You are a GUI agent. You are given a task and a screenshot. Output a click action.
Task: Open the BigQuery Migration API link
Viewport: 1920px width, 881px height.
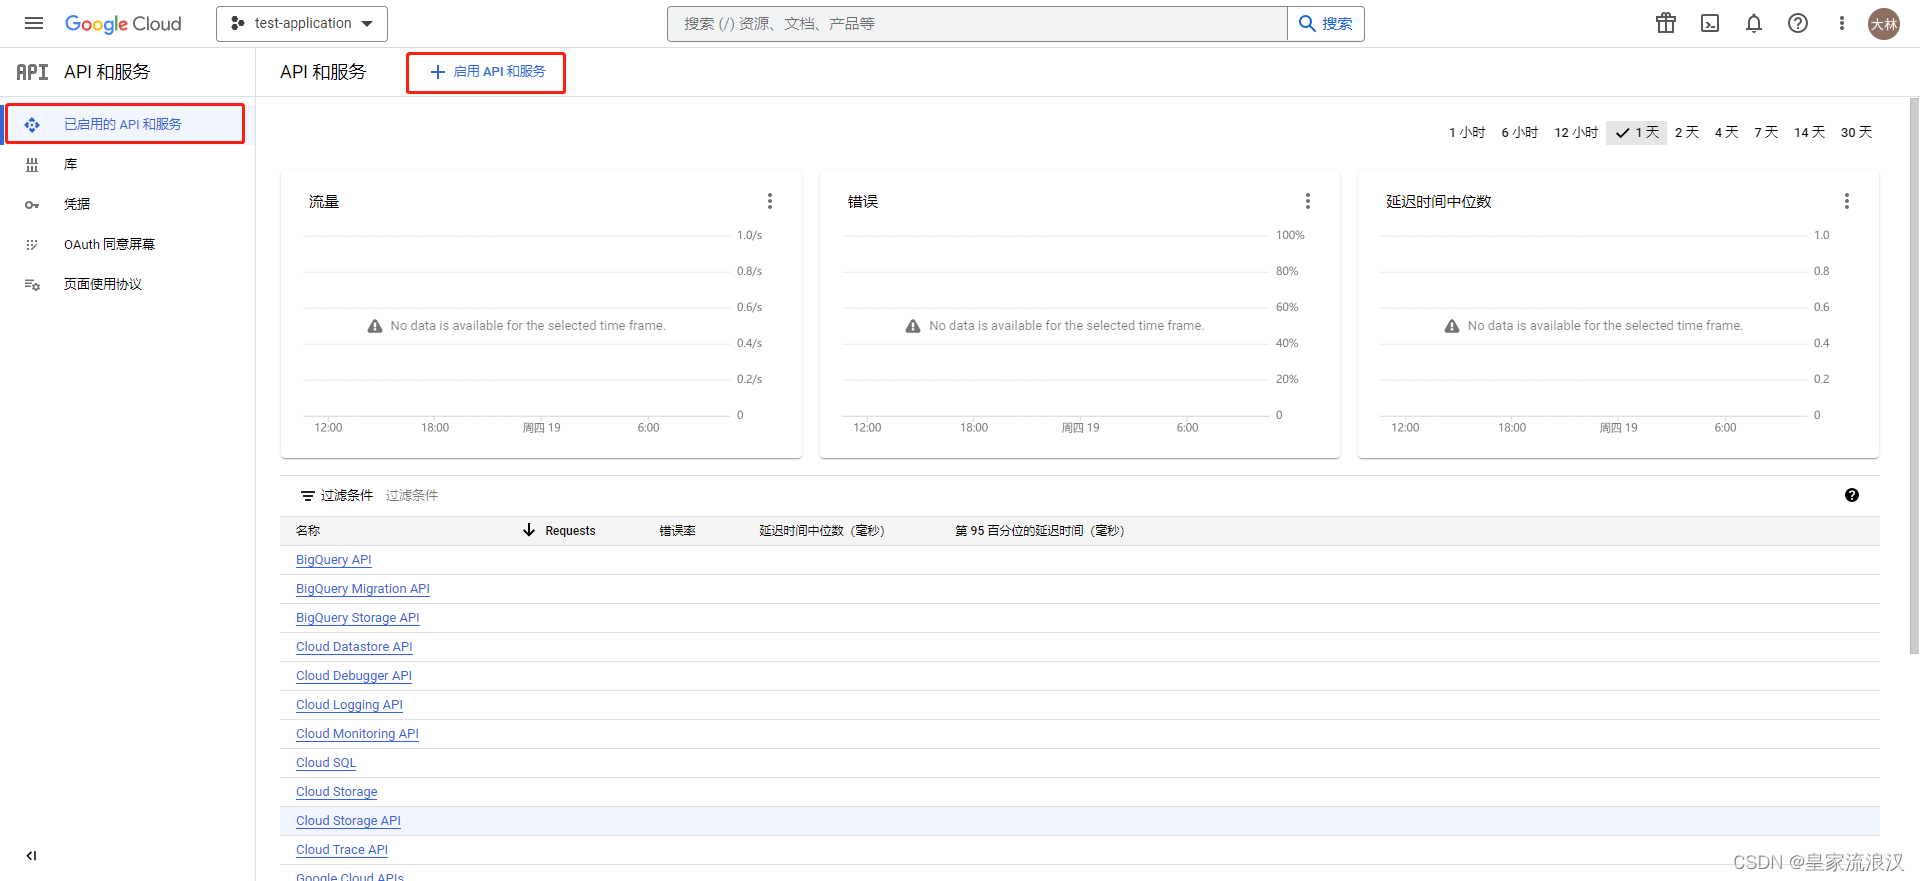pyautogui.click(x=363, y=589)
